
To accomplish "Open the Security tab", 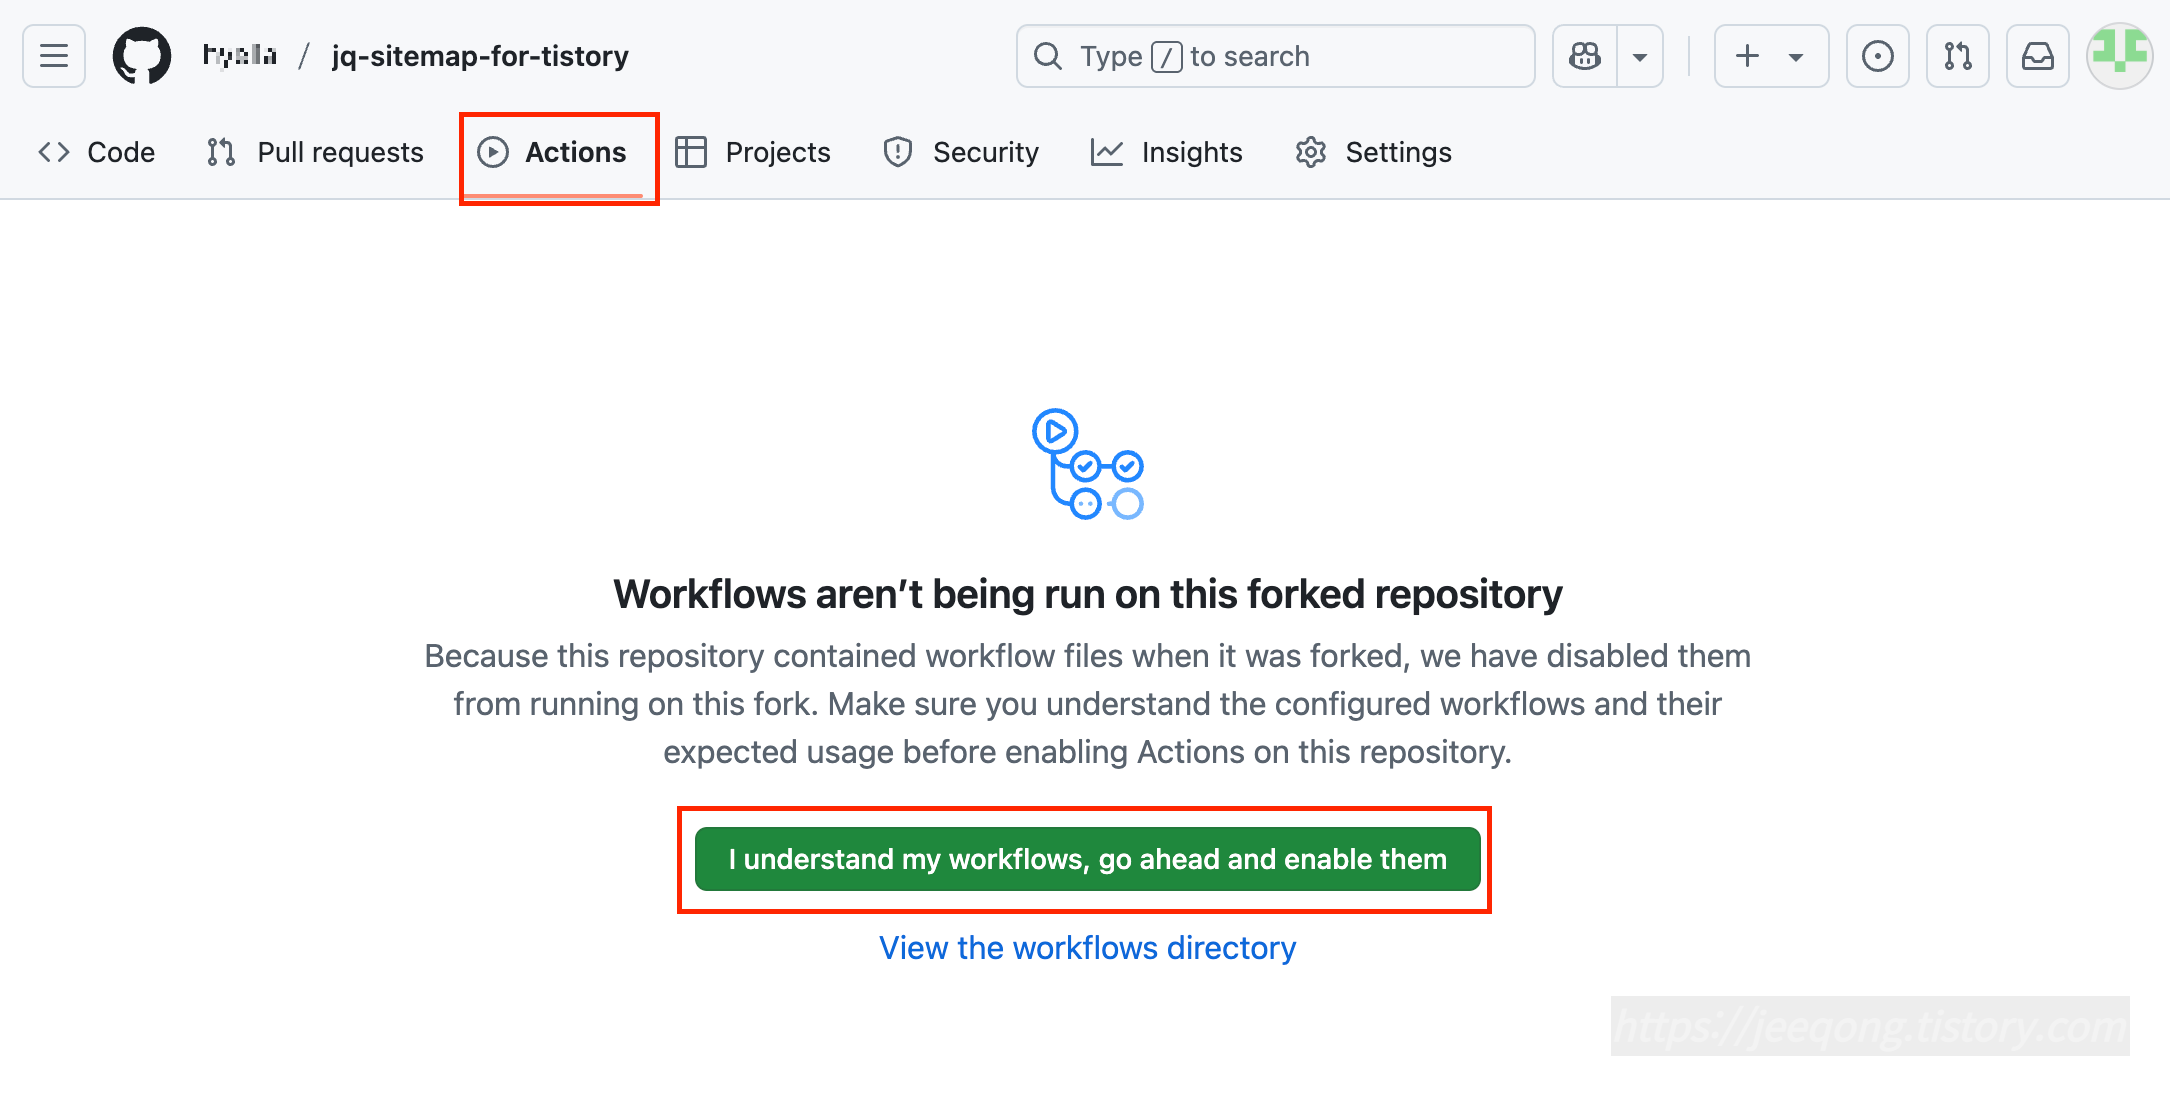I will (x=961, y=152).
